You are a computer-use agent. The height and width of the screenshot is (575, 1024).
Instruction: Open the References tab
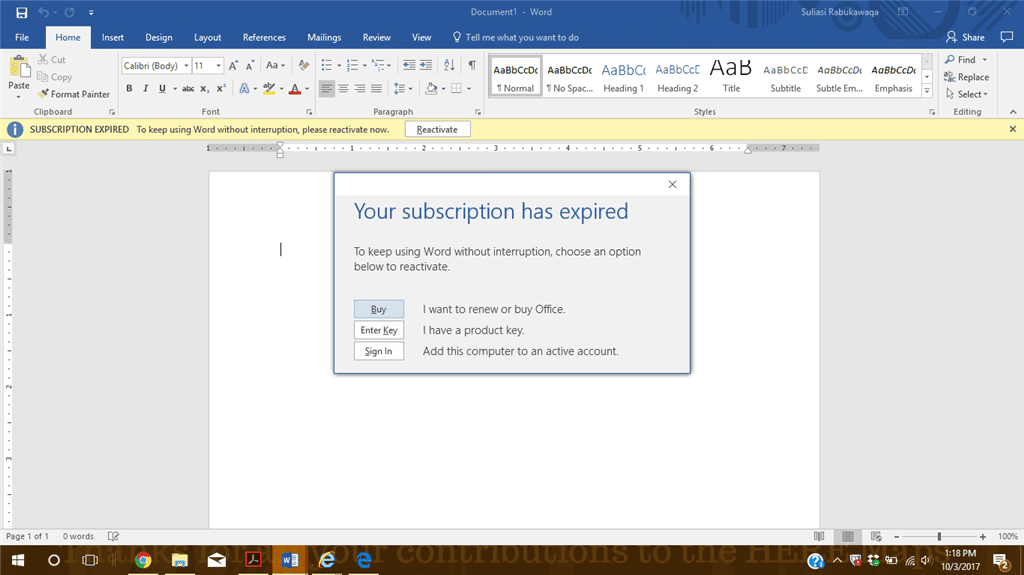[264, 37]
